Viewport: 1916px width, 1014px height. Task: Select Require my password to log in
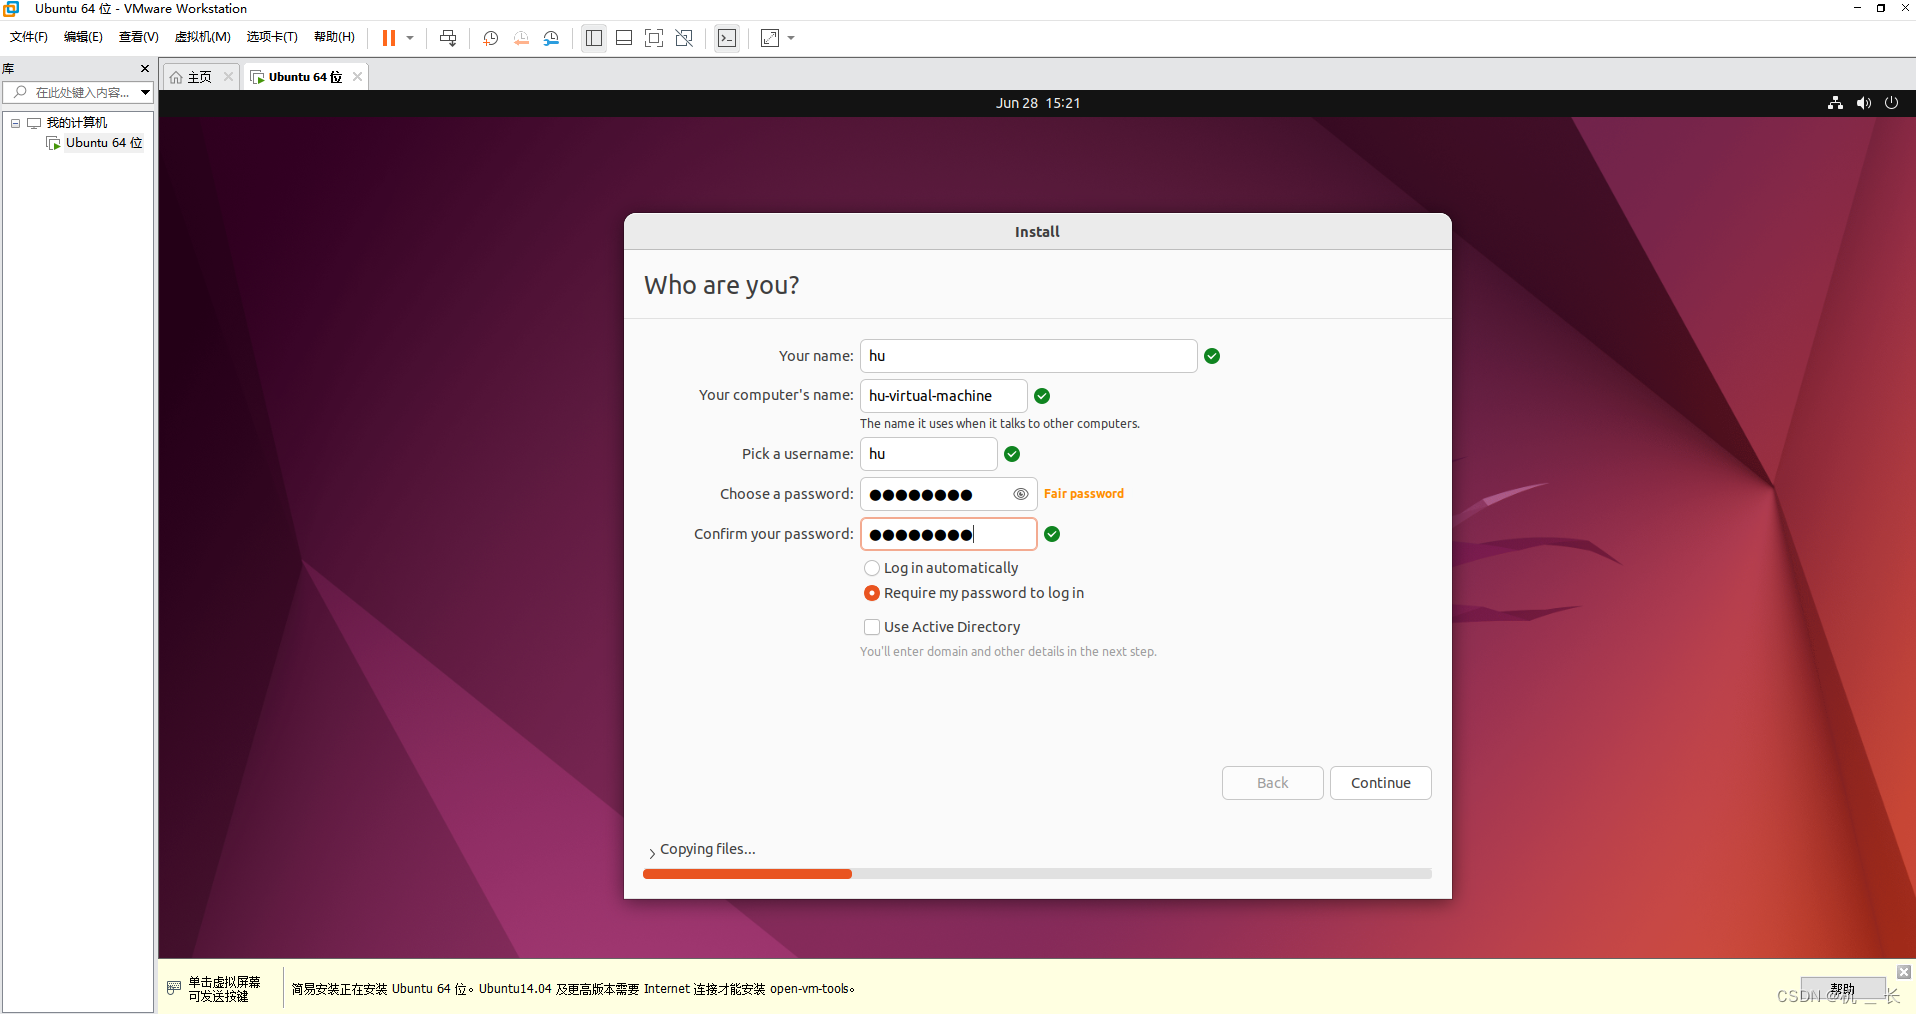(872, 593)
